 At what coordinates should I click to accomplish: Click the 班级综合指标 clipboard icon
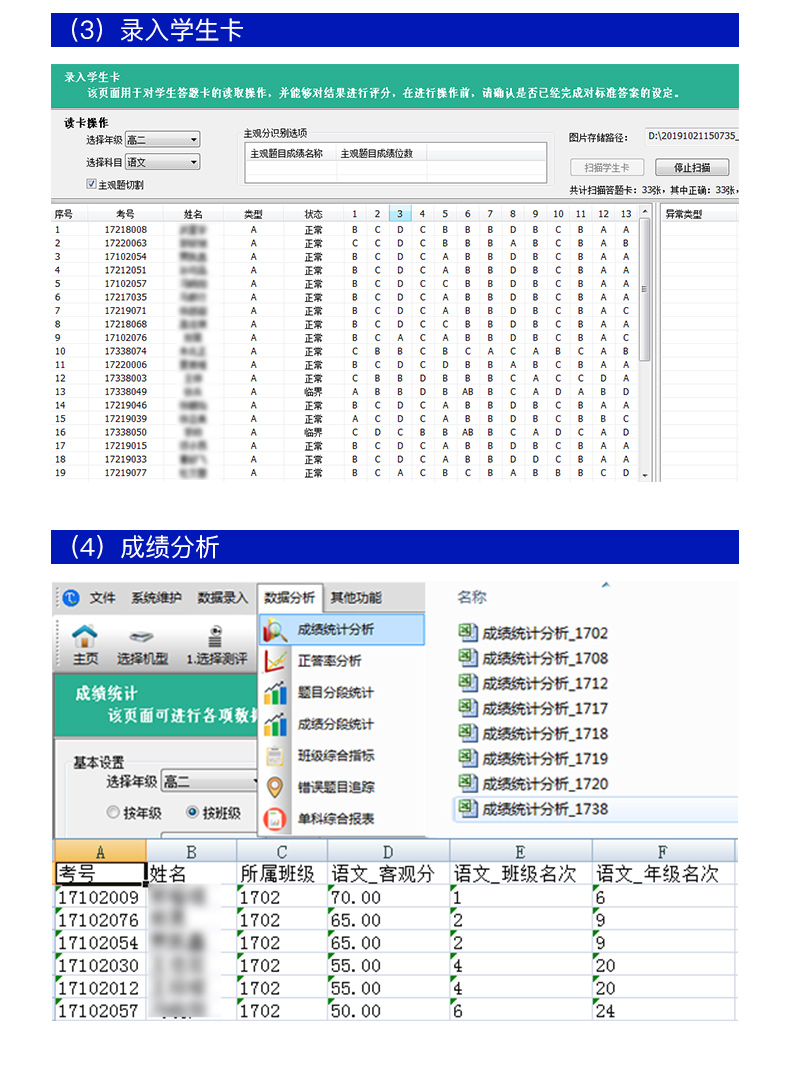click(x=275, y=755)
